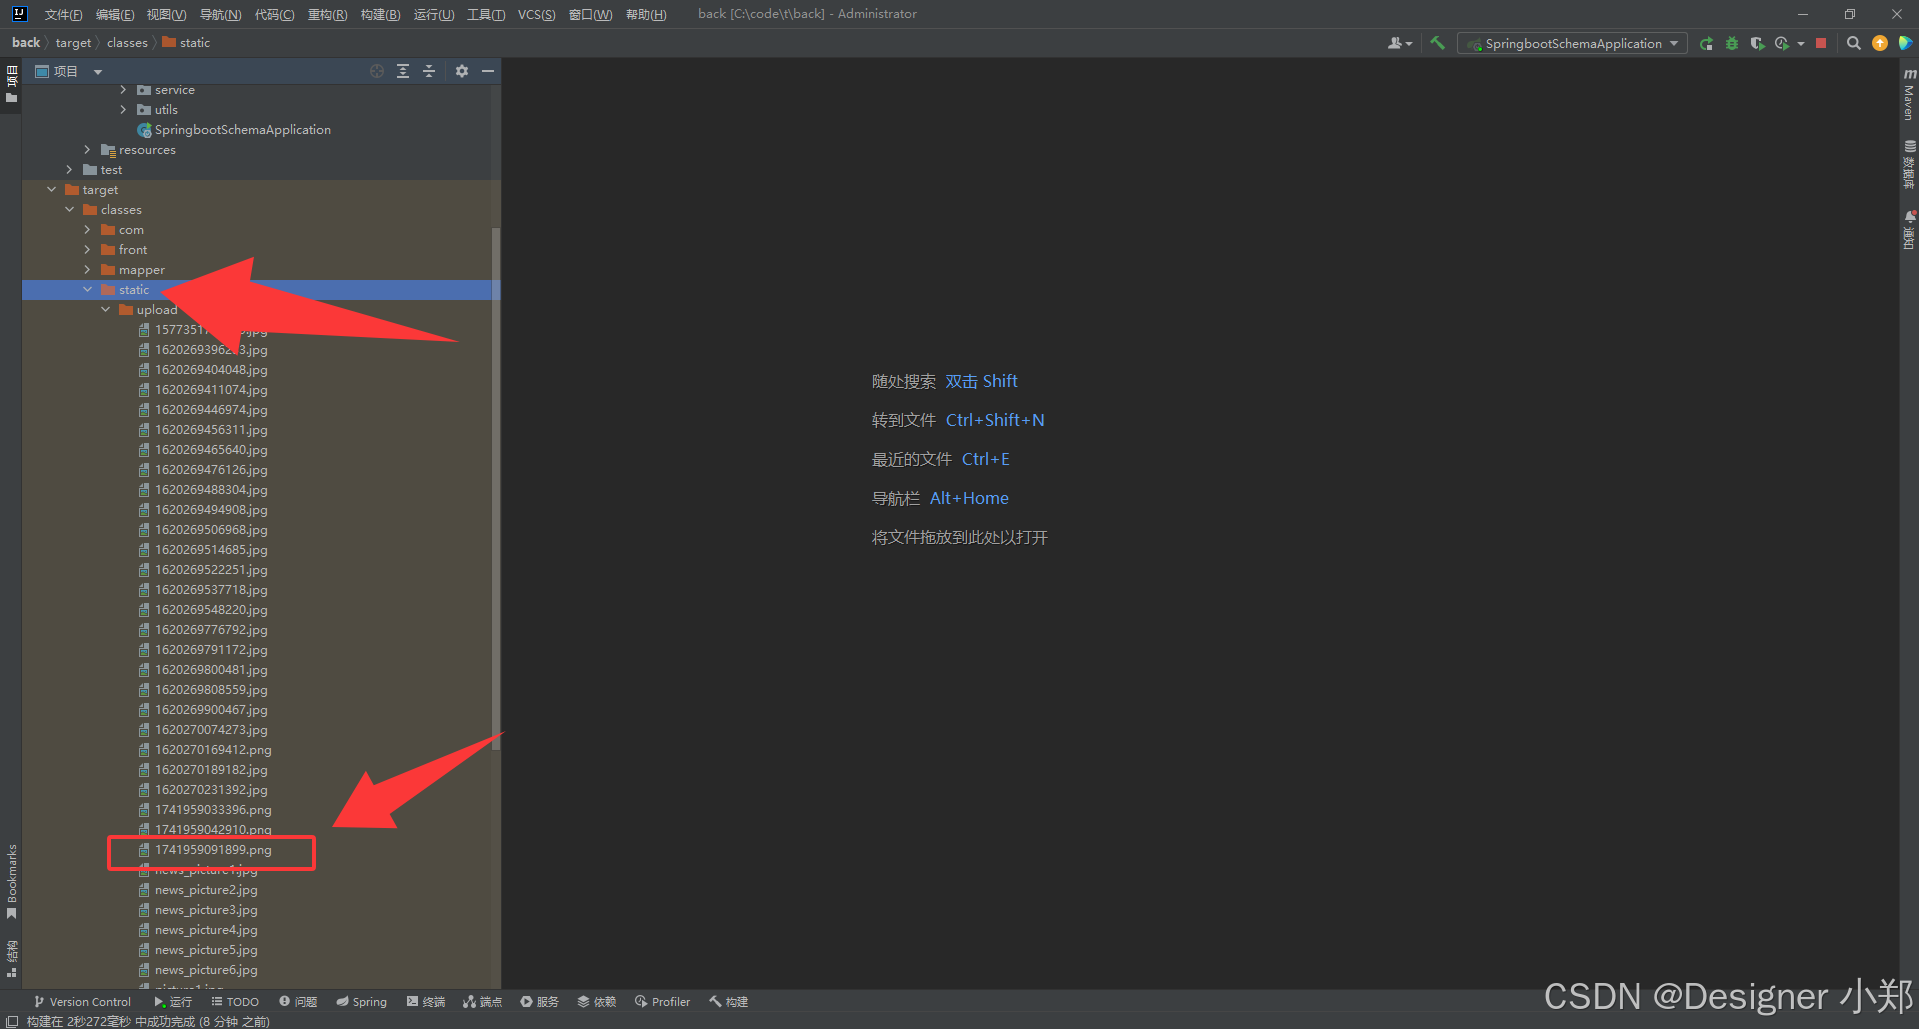Image resolution: width=1919 pixels, height=1029 pixels.
Task: Open the File menu
Action: click(x=63, y=14)
